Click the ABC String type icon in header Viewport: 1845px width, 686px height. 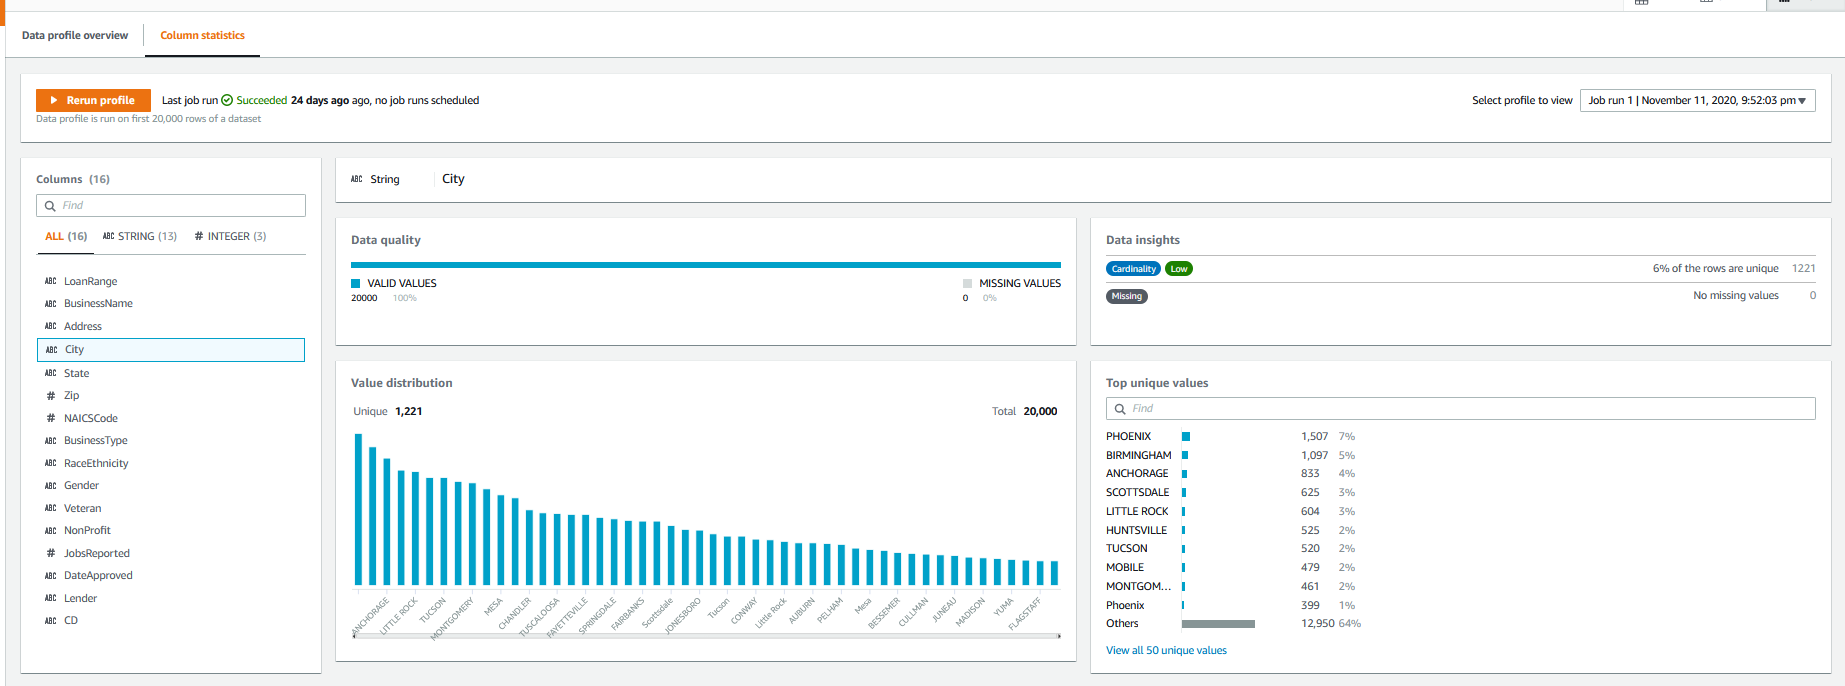357,179
